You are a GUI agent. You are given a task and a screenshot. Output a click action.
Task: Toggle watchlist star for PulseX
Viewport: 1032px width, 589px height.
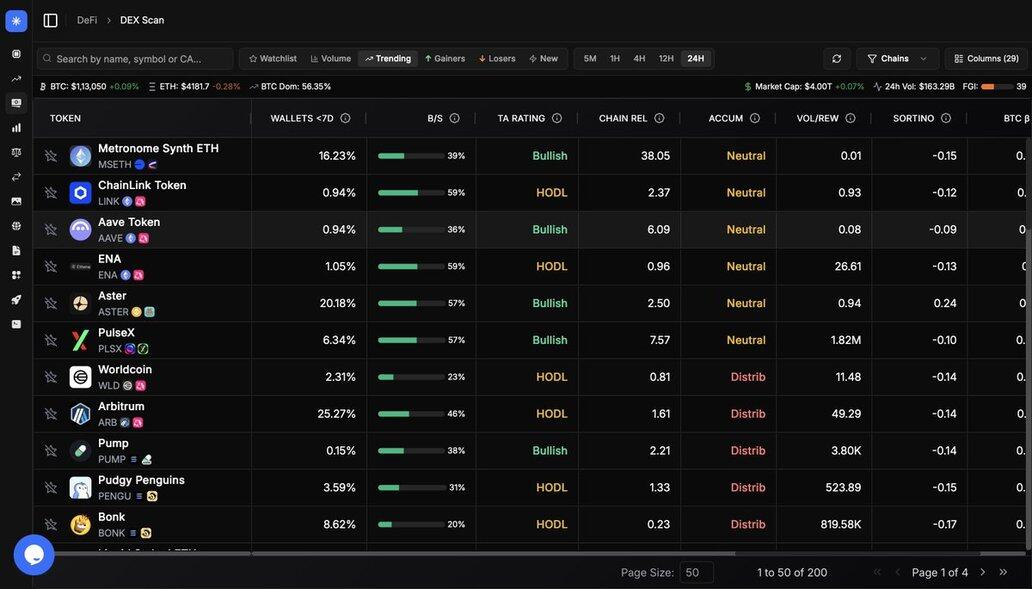click(51, 340)
